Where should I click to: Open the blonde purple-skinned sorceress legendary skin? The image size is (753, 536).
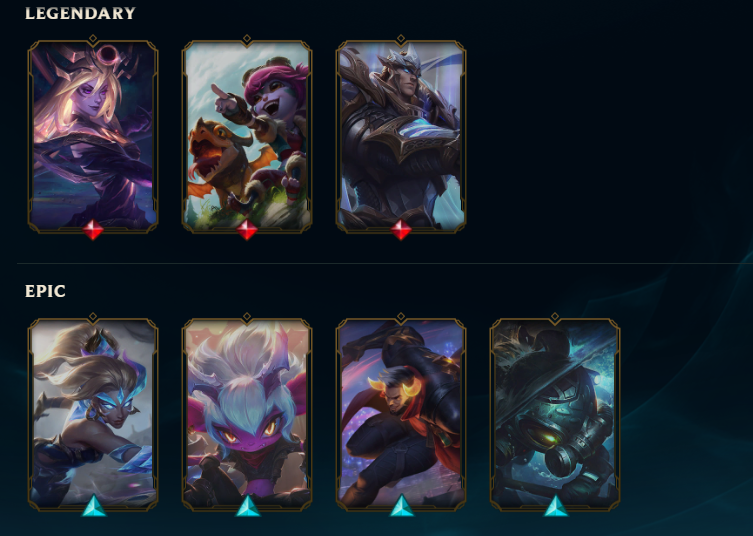[93, 136]
